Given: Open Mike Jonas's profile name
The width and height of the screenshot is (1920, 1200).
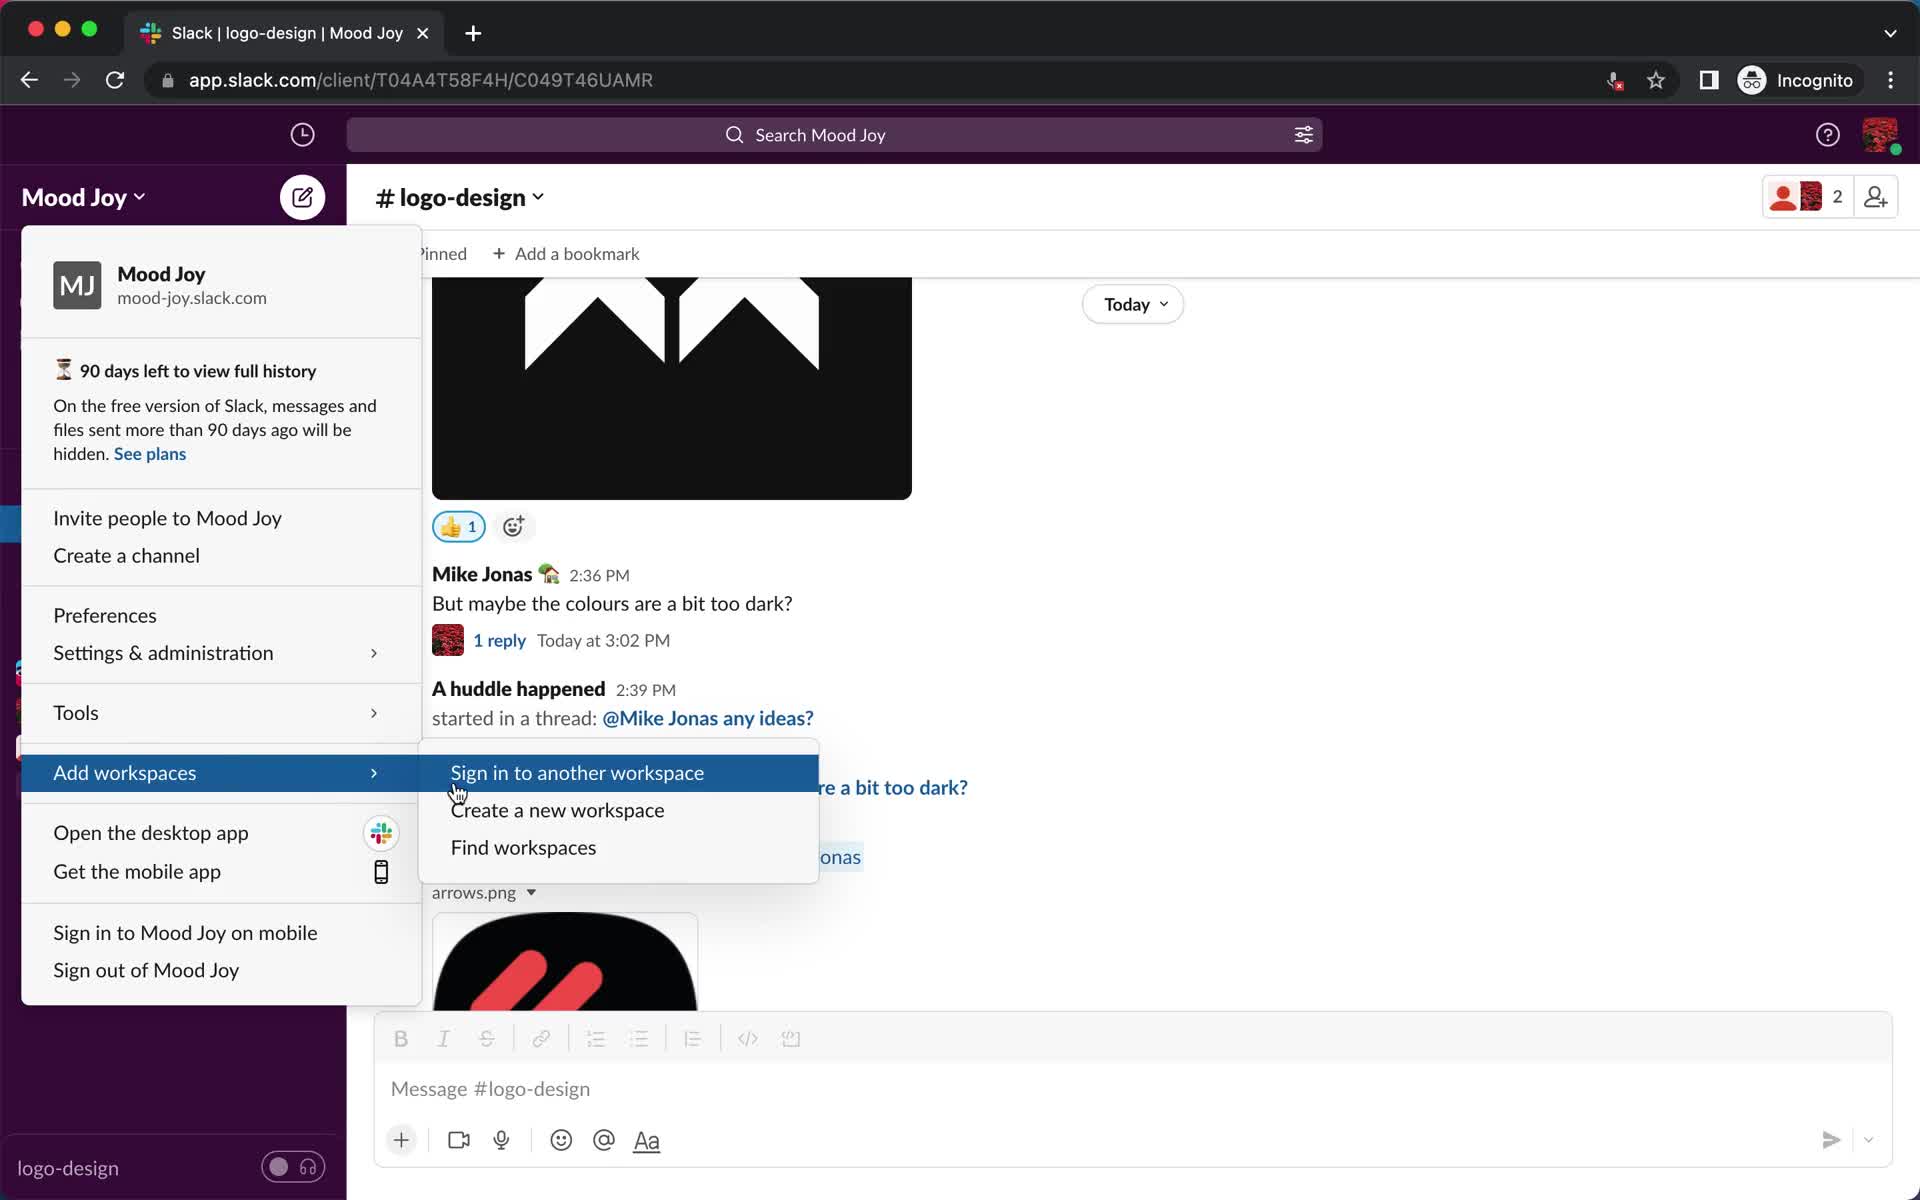Looking at the screenshot, I should point(482,574).
